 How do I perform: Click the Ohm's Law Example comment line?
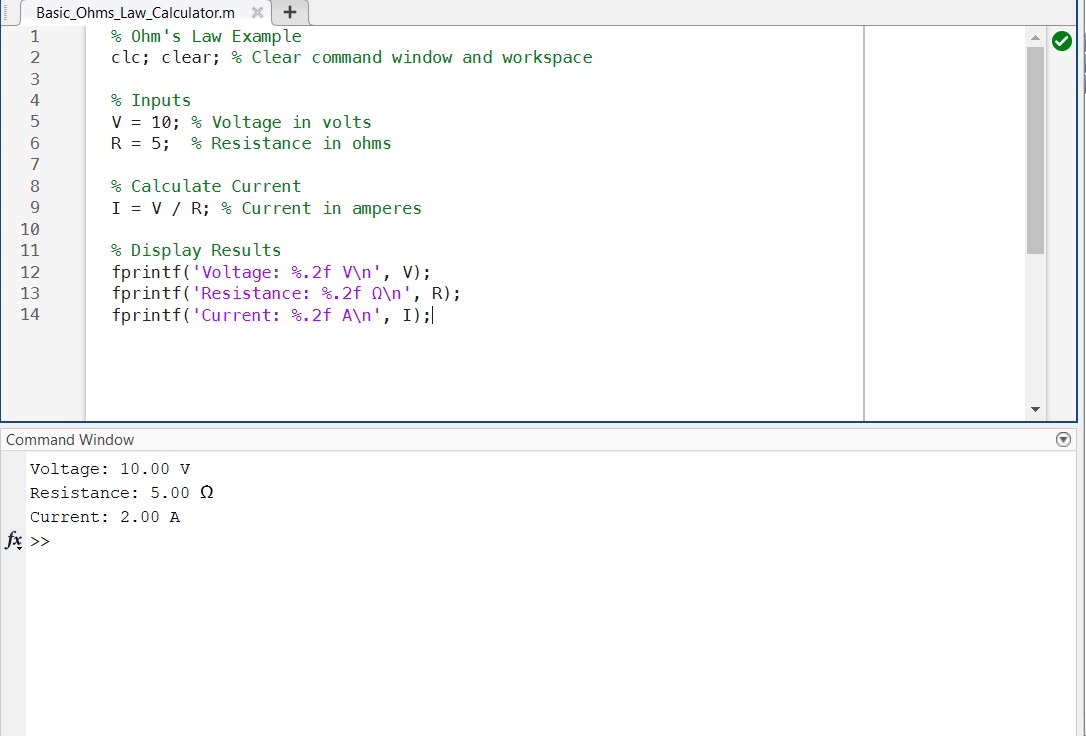[206, 36]
